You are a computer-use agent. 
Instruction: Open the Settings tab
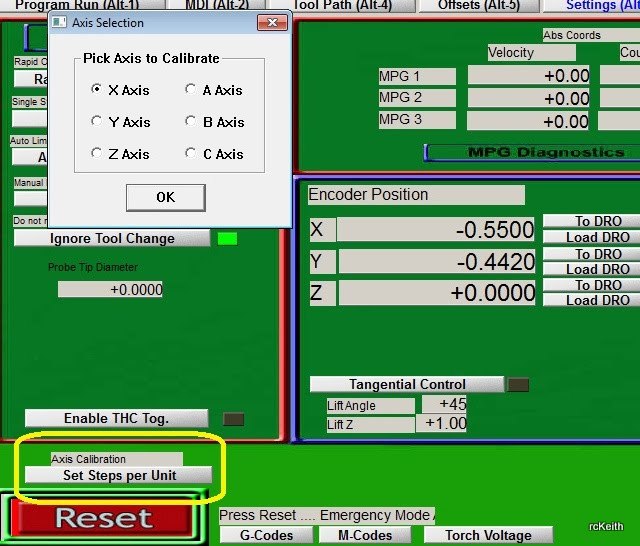600,5
